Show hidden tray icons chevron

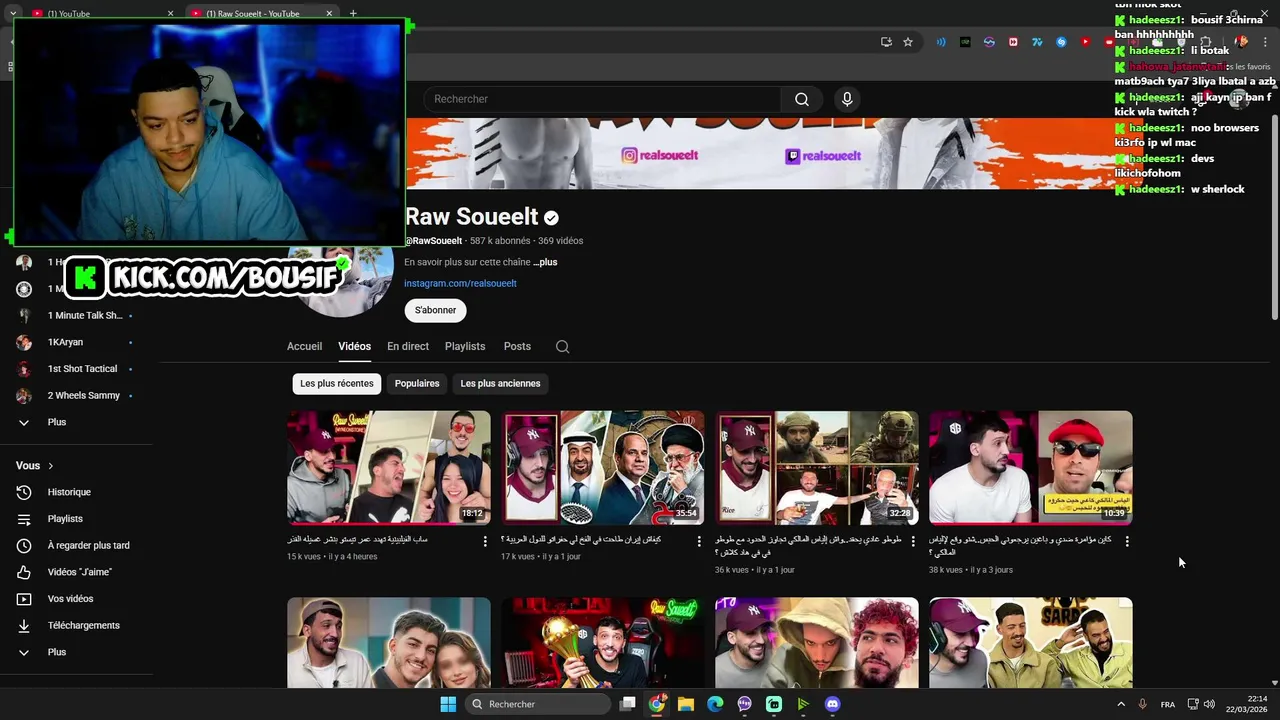coord(1120,704)
